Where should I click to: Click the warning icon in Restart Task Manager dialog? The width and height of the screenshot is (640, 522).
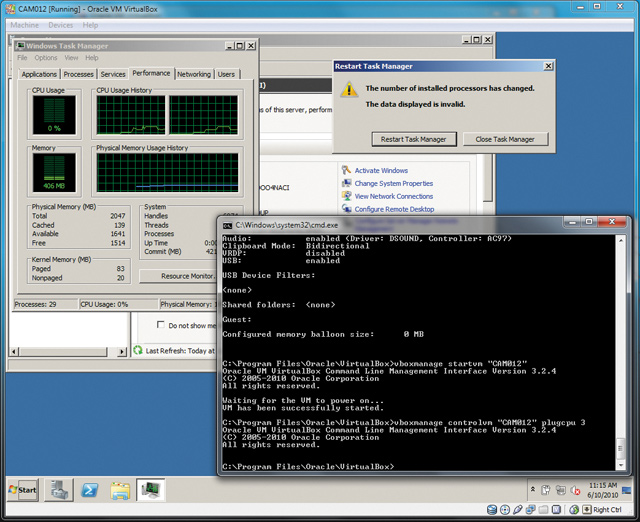pos(349,89)
